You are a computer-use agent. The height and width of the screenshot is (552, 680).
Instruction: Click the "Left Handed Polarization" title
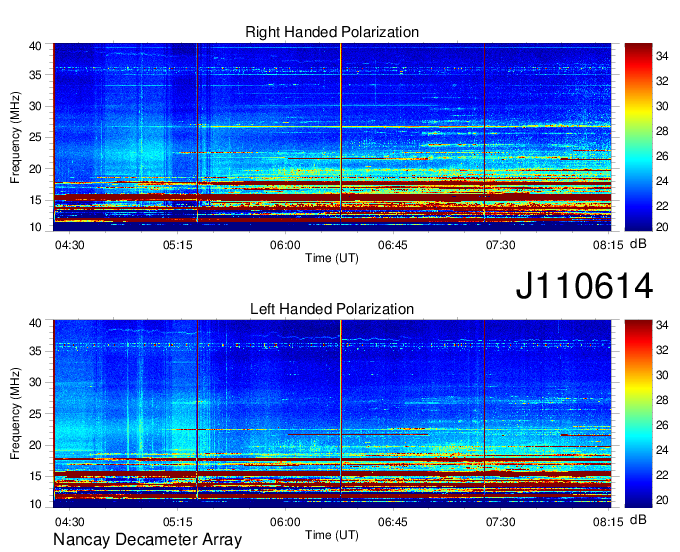tap(332, 309)
